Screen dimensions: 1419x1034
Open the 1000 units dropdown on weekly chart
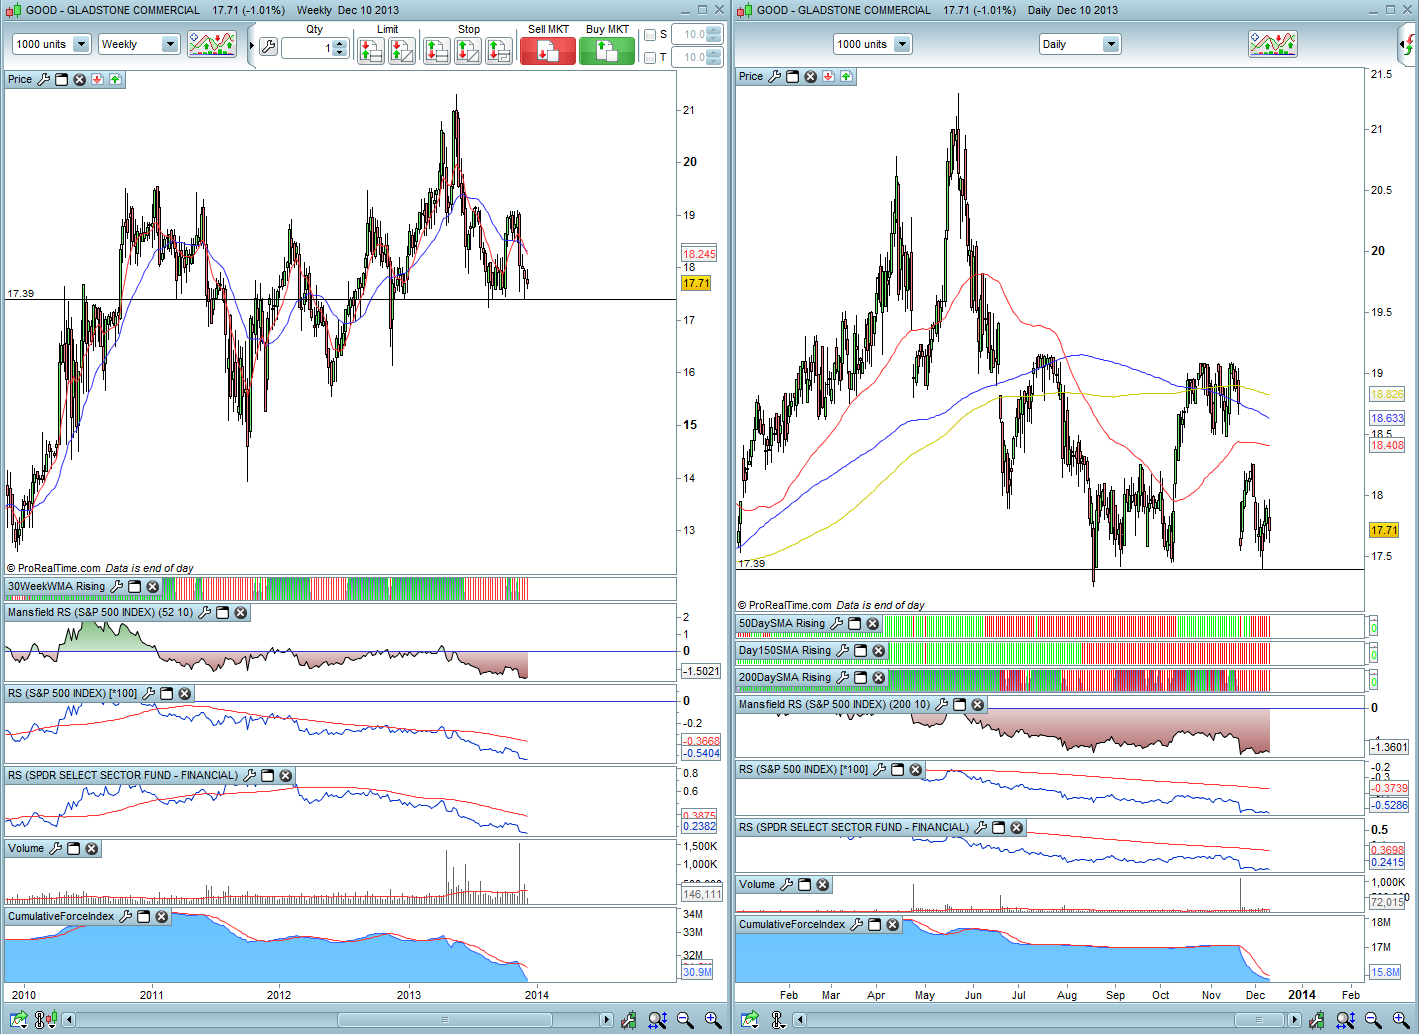(81, 44)
